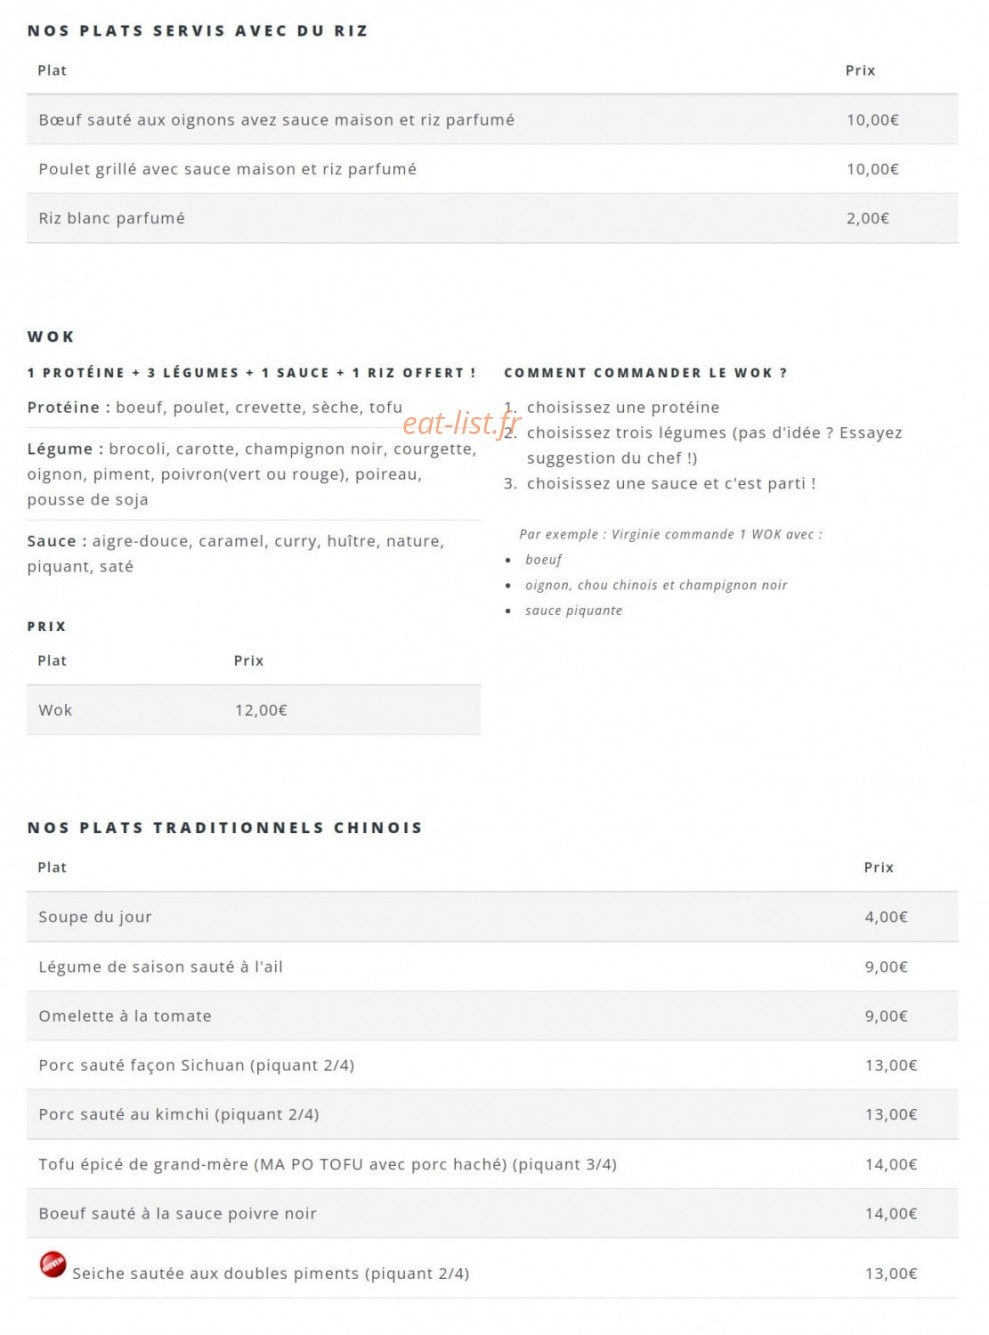Click the Prix column header in rice table
The height and width of the screenshot is (1335, 989).
[x=860, y=70]
